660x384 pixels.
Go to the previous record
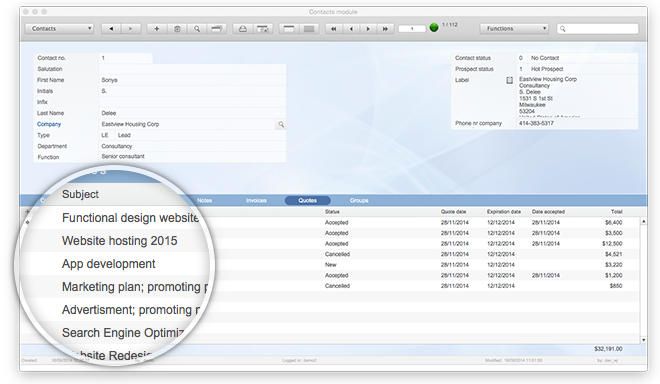[x=351, y=29]
